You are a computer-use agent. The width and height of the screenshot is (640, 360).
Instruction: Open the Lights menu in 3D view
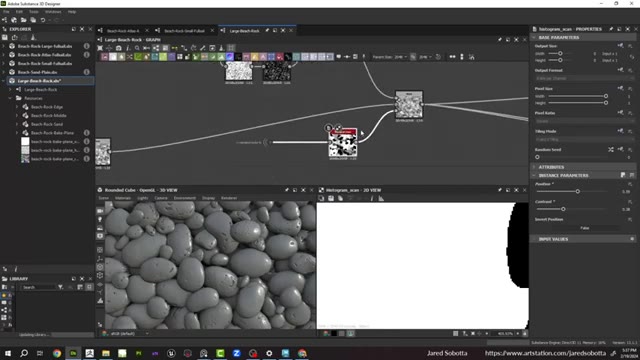(x=142, y=198)
